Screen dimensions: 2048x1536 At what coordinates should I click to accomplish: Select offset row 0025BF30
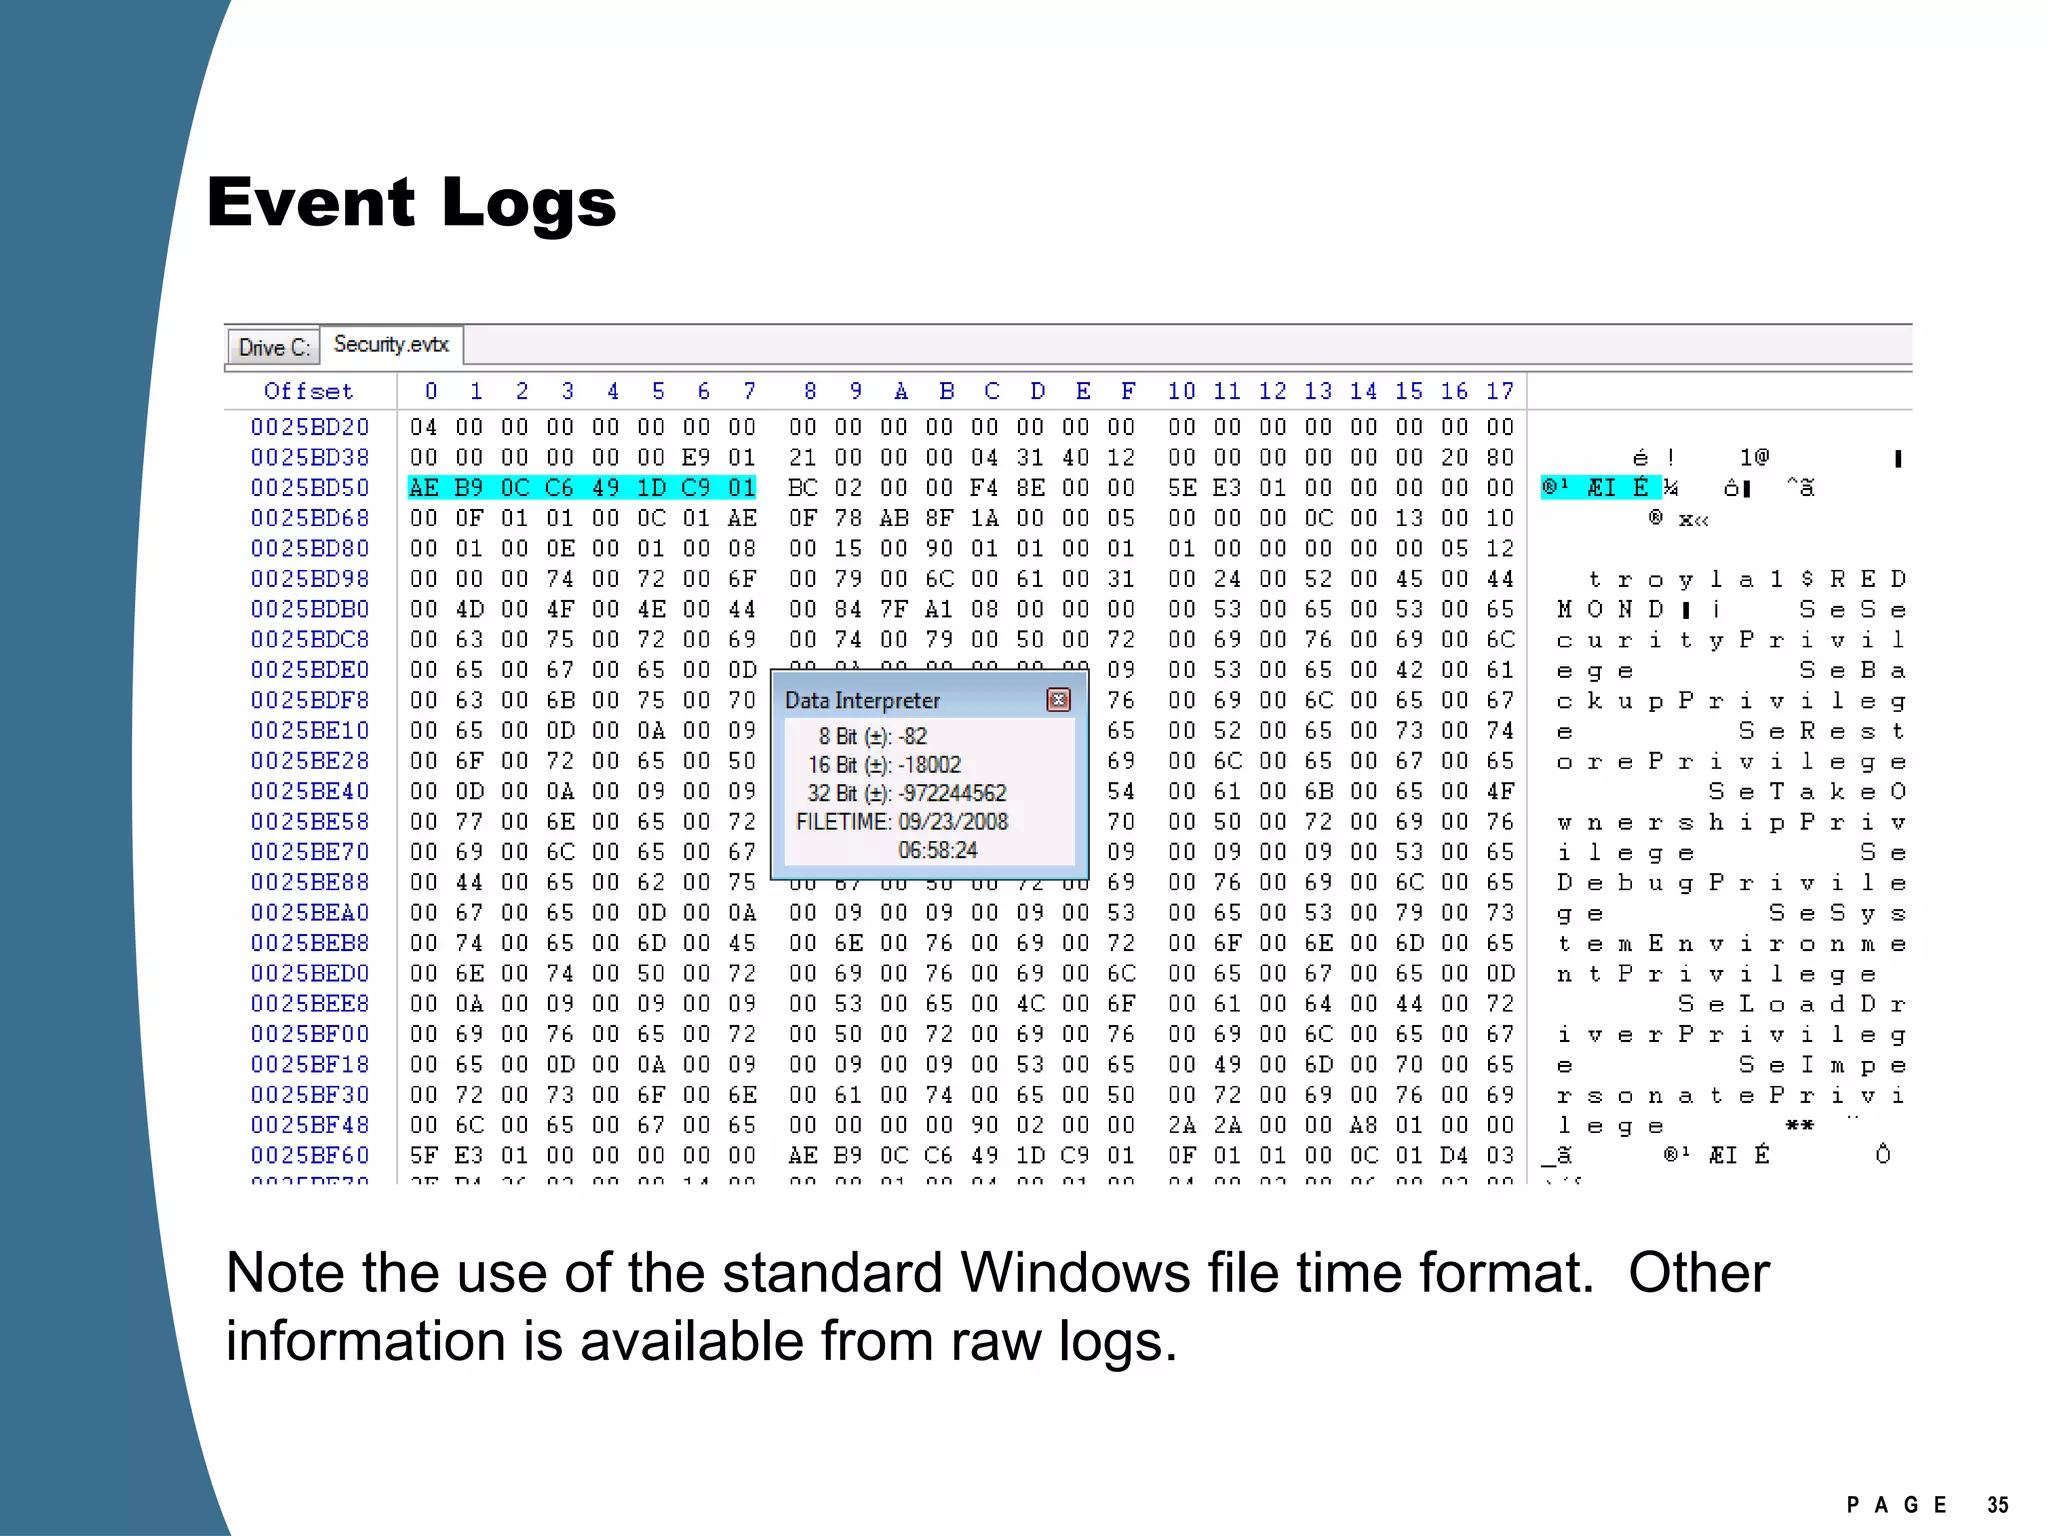click(310, 1094)
